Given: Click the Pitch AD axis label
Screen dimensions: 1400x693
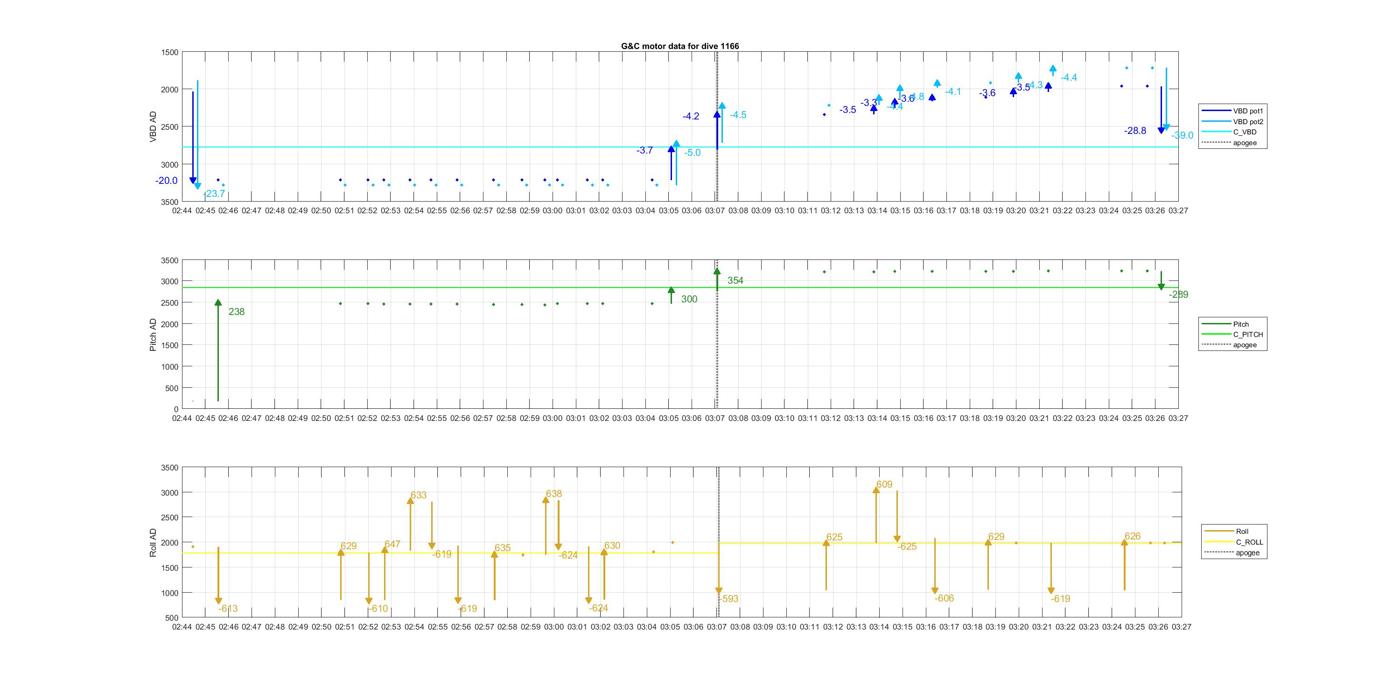Looking at the screenshot, I should click(x=154, y=334).
